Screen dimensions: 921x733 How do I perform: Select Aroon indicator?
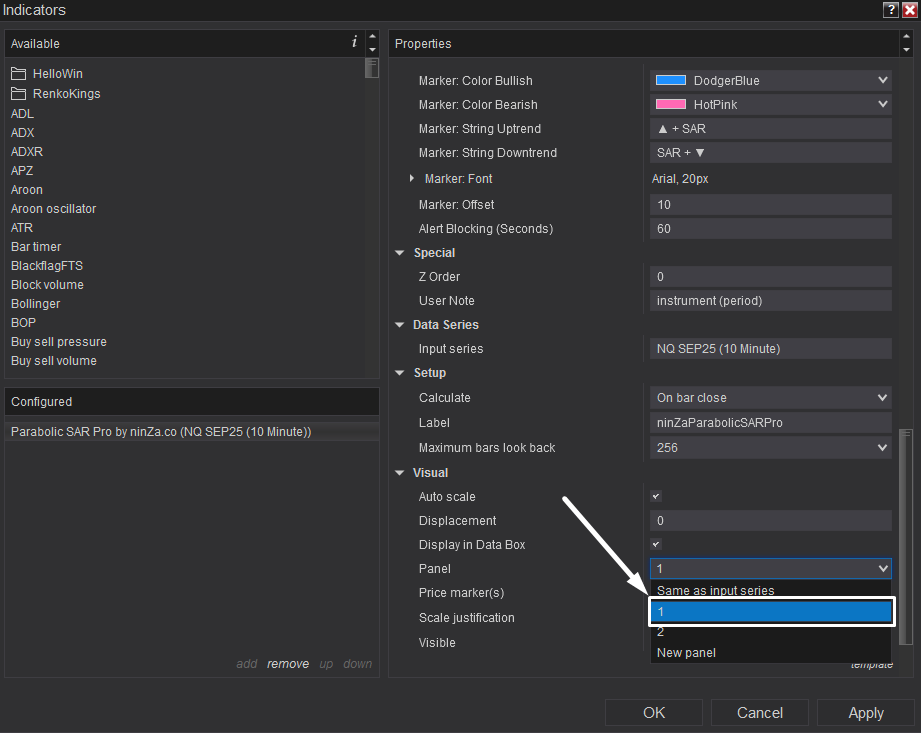pyautogui.click(x=26, y=190)
